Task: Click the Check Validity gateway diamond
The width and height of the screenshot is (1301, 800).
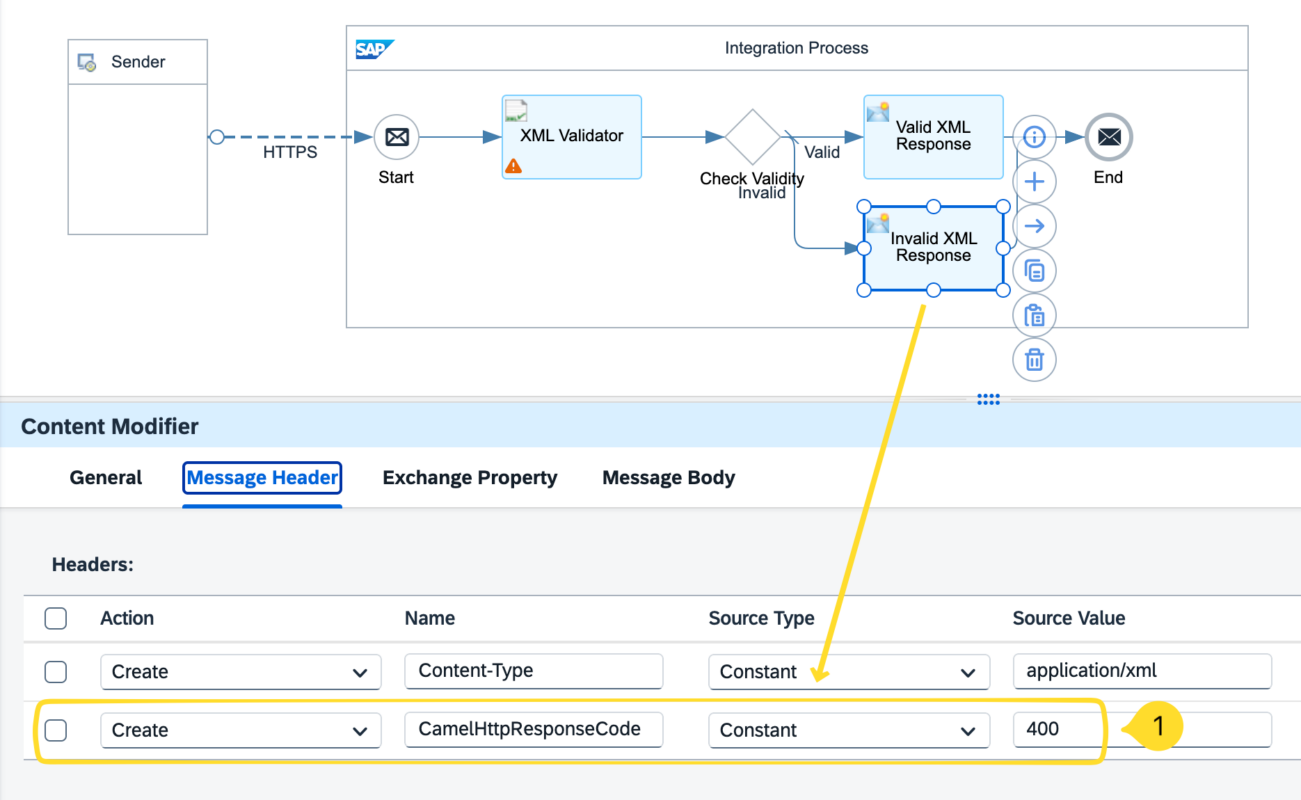Action: [x=751, y=137]
